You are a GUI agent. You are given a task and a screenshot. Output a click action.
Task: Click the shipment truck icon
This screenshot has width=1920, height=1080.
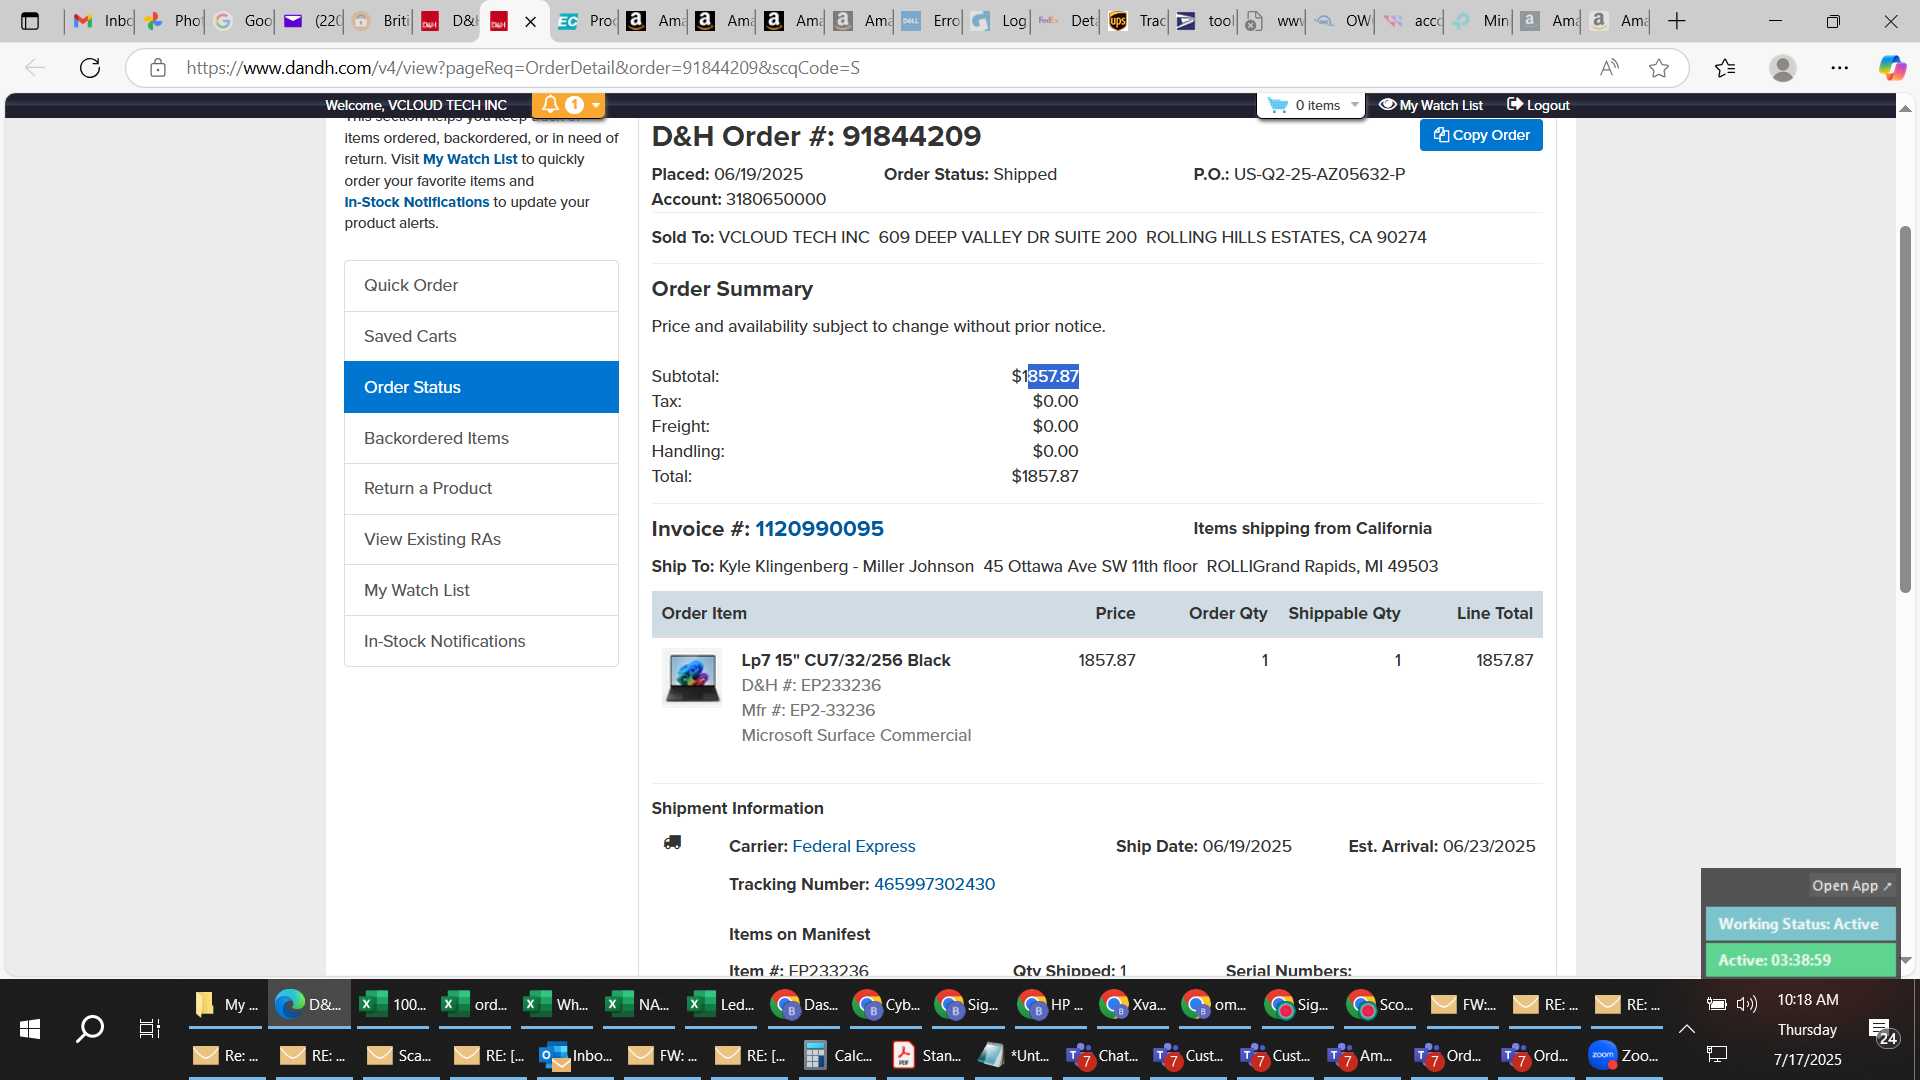pyautogui.click(x=672, y=843)
